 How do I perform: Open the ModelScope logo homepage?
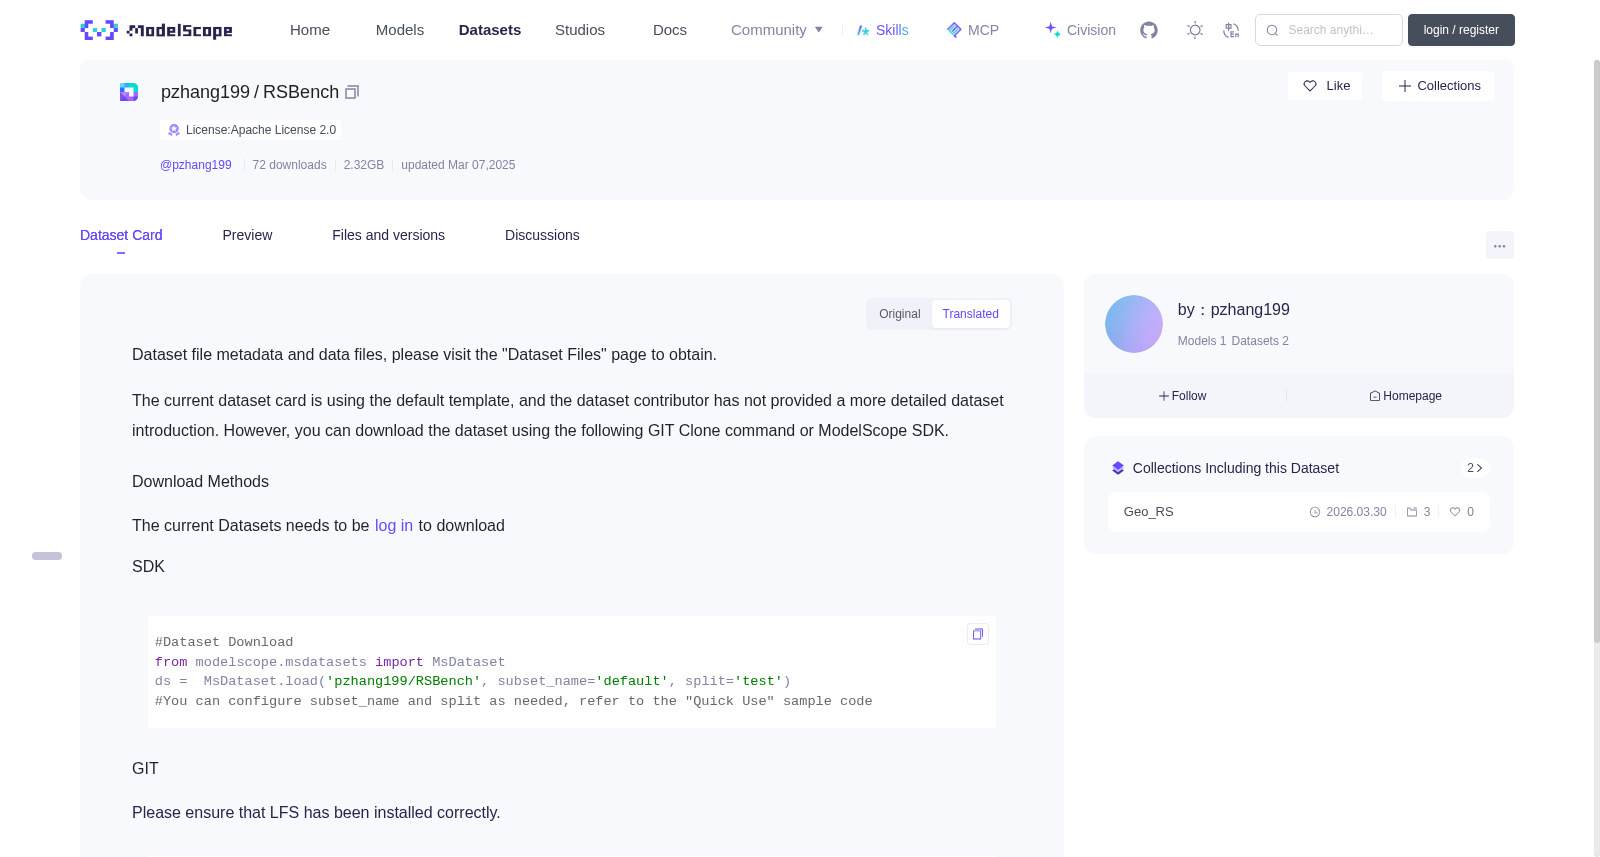tap(156, 30)
